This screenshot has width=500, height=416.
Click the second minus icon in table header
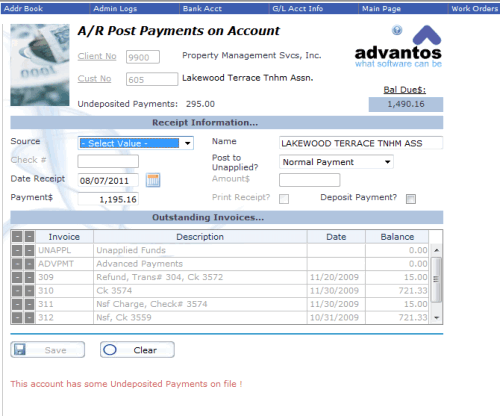point(29,237)
